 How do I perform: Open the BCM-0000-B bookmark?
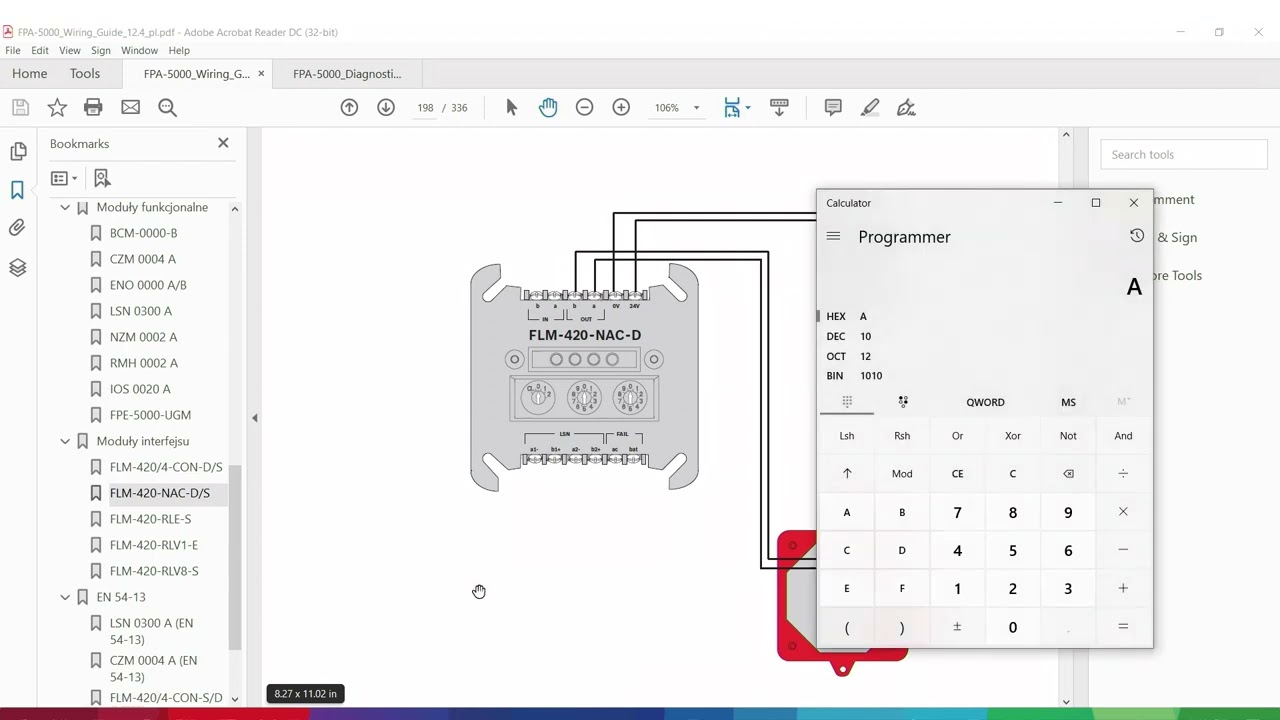pyautogui.click(x=143, y=233)
